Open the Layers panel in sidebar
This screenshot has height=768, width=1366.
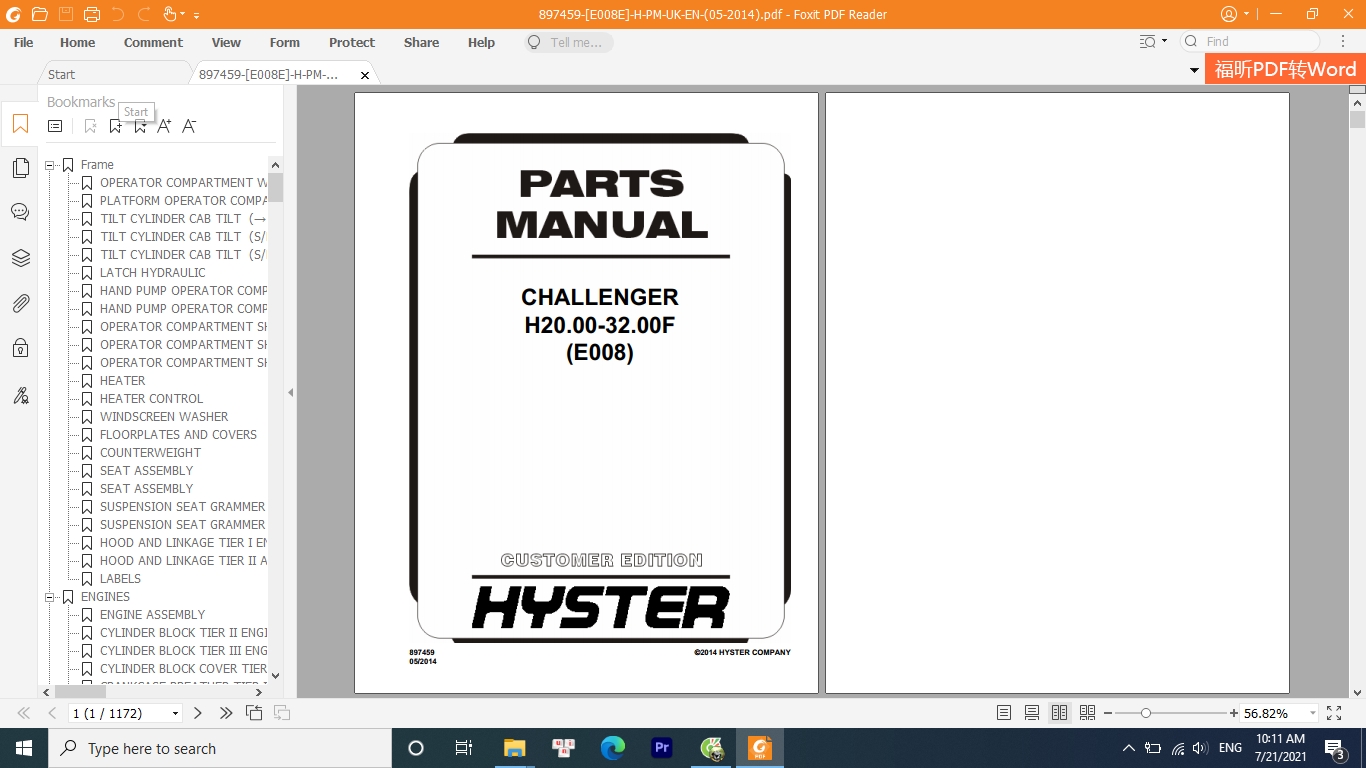pyautogui.click(x=20, y=258)
